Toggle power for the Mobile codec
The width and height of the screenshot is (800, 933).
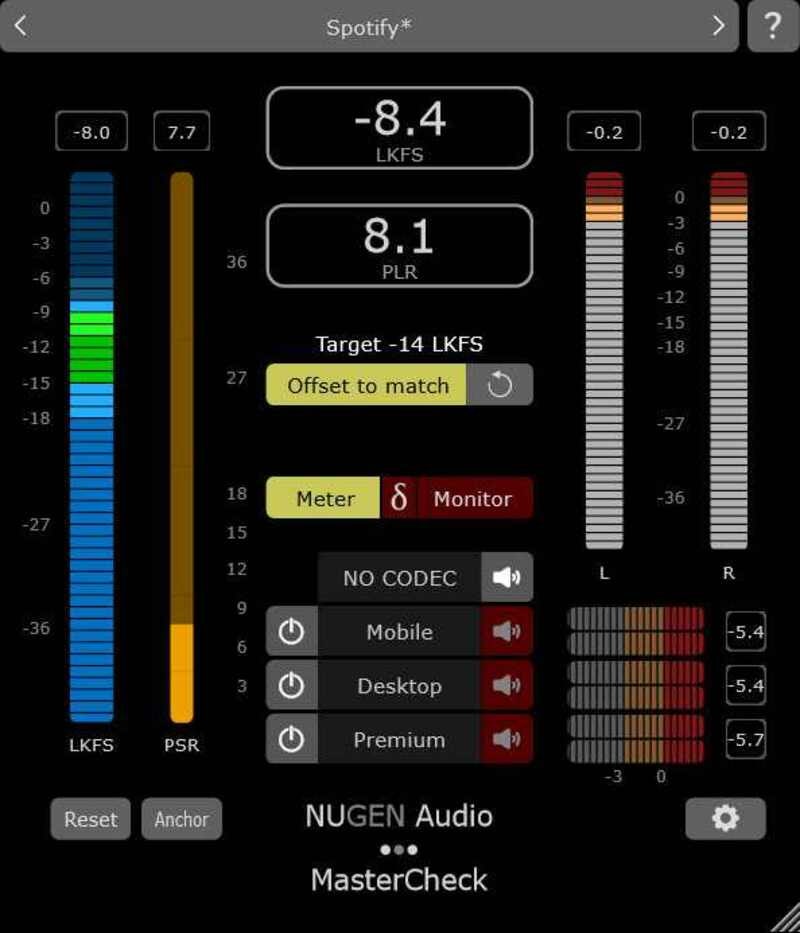tap(291, 632)
